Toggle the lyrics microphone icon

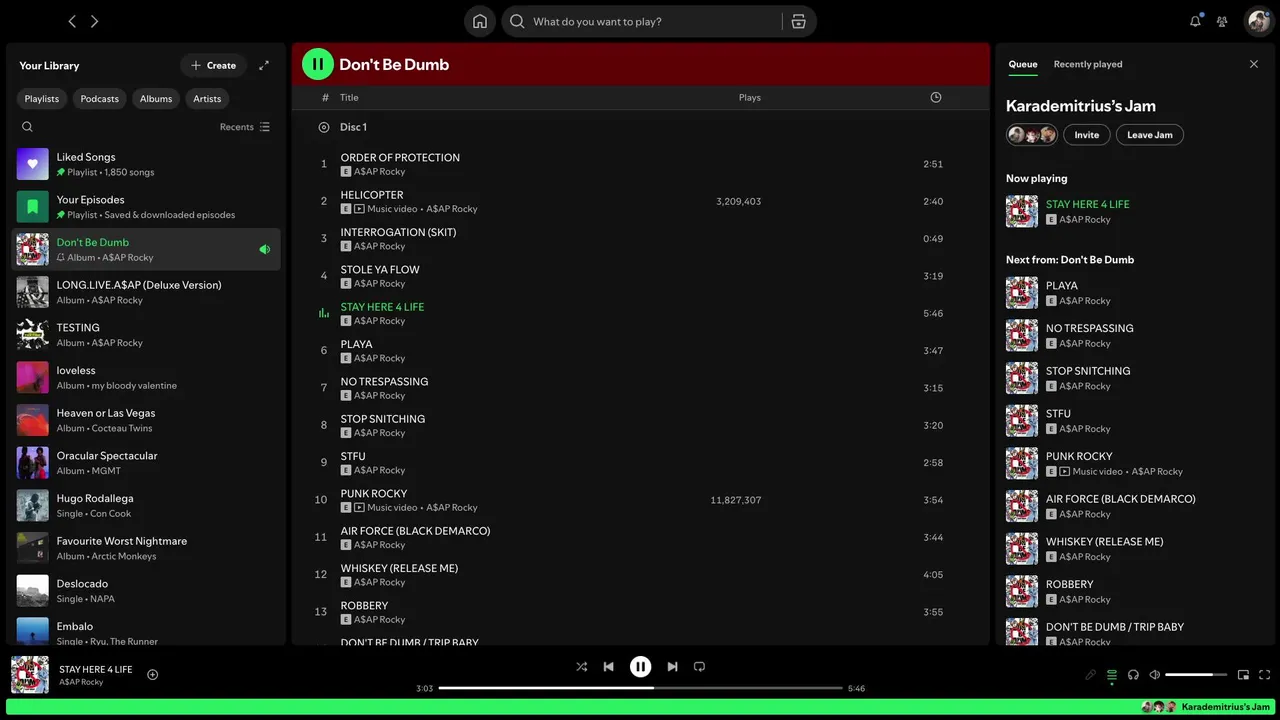click(x=1091, y=675)
